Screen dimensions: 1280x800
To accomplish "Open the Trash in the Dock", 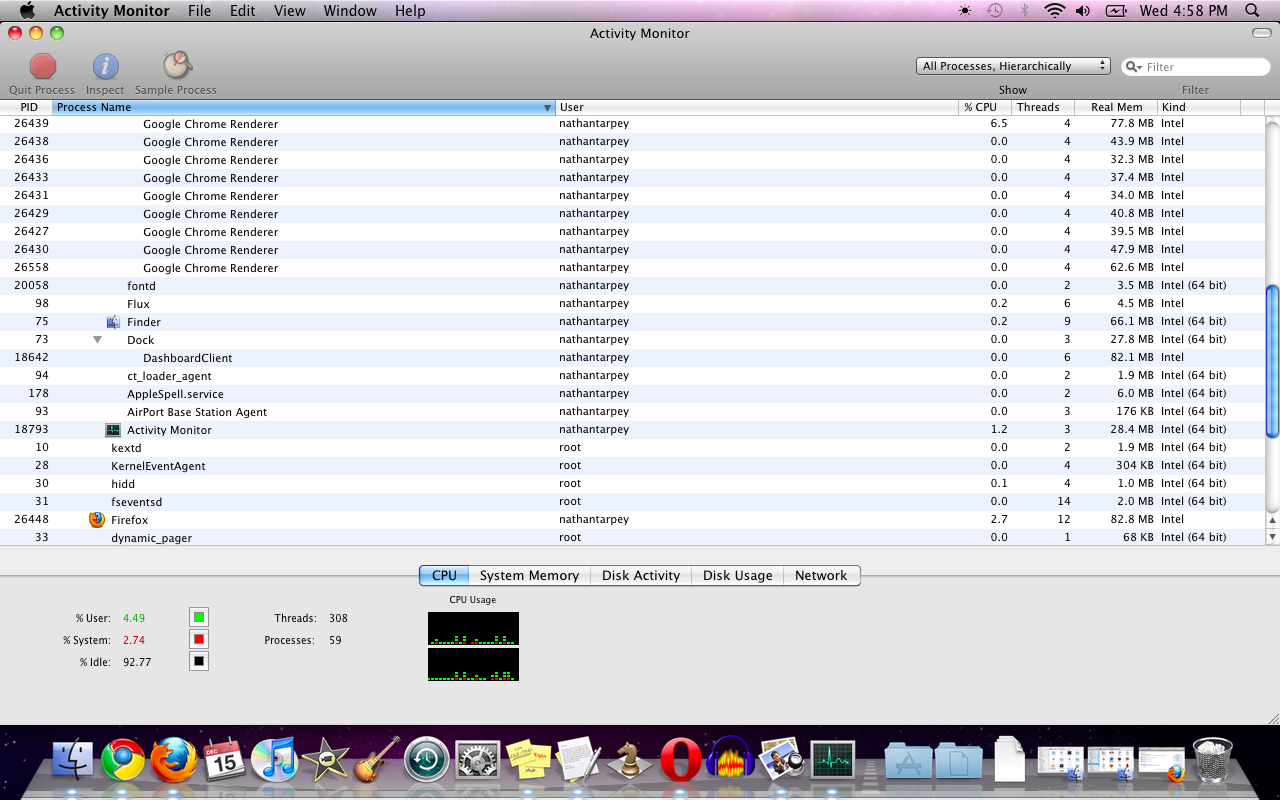I will point(1213,760).
